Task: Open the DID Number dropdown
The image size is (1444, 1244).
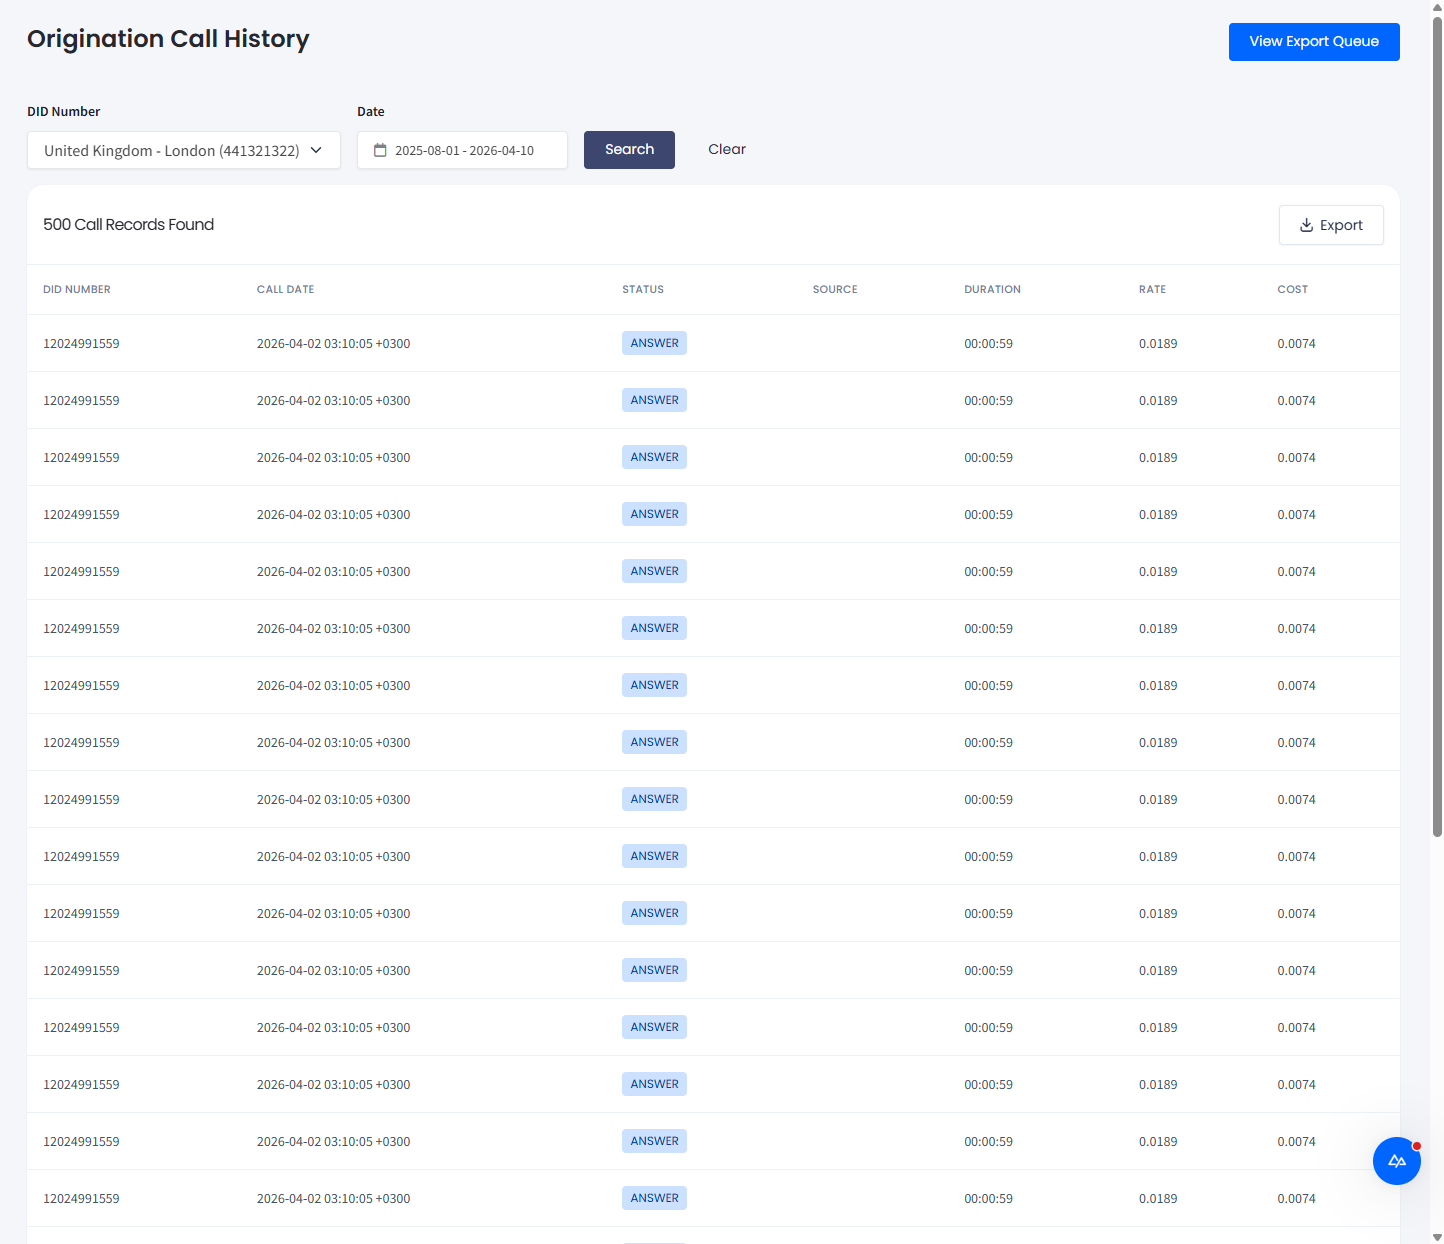Action: click(184, 150)
